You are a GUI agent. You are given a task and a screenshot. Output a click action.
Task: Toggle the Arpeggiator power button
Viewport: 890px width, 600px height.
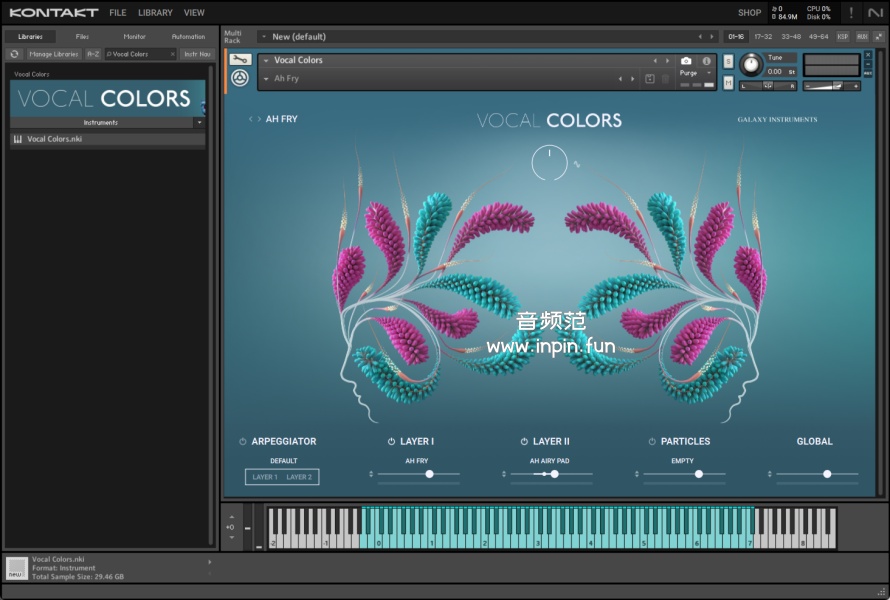click(242, 441)
